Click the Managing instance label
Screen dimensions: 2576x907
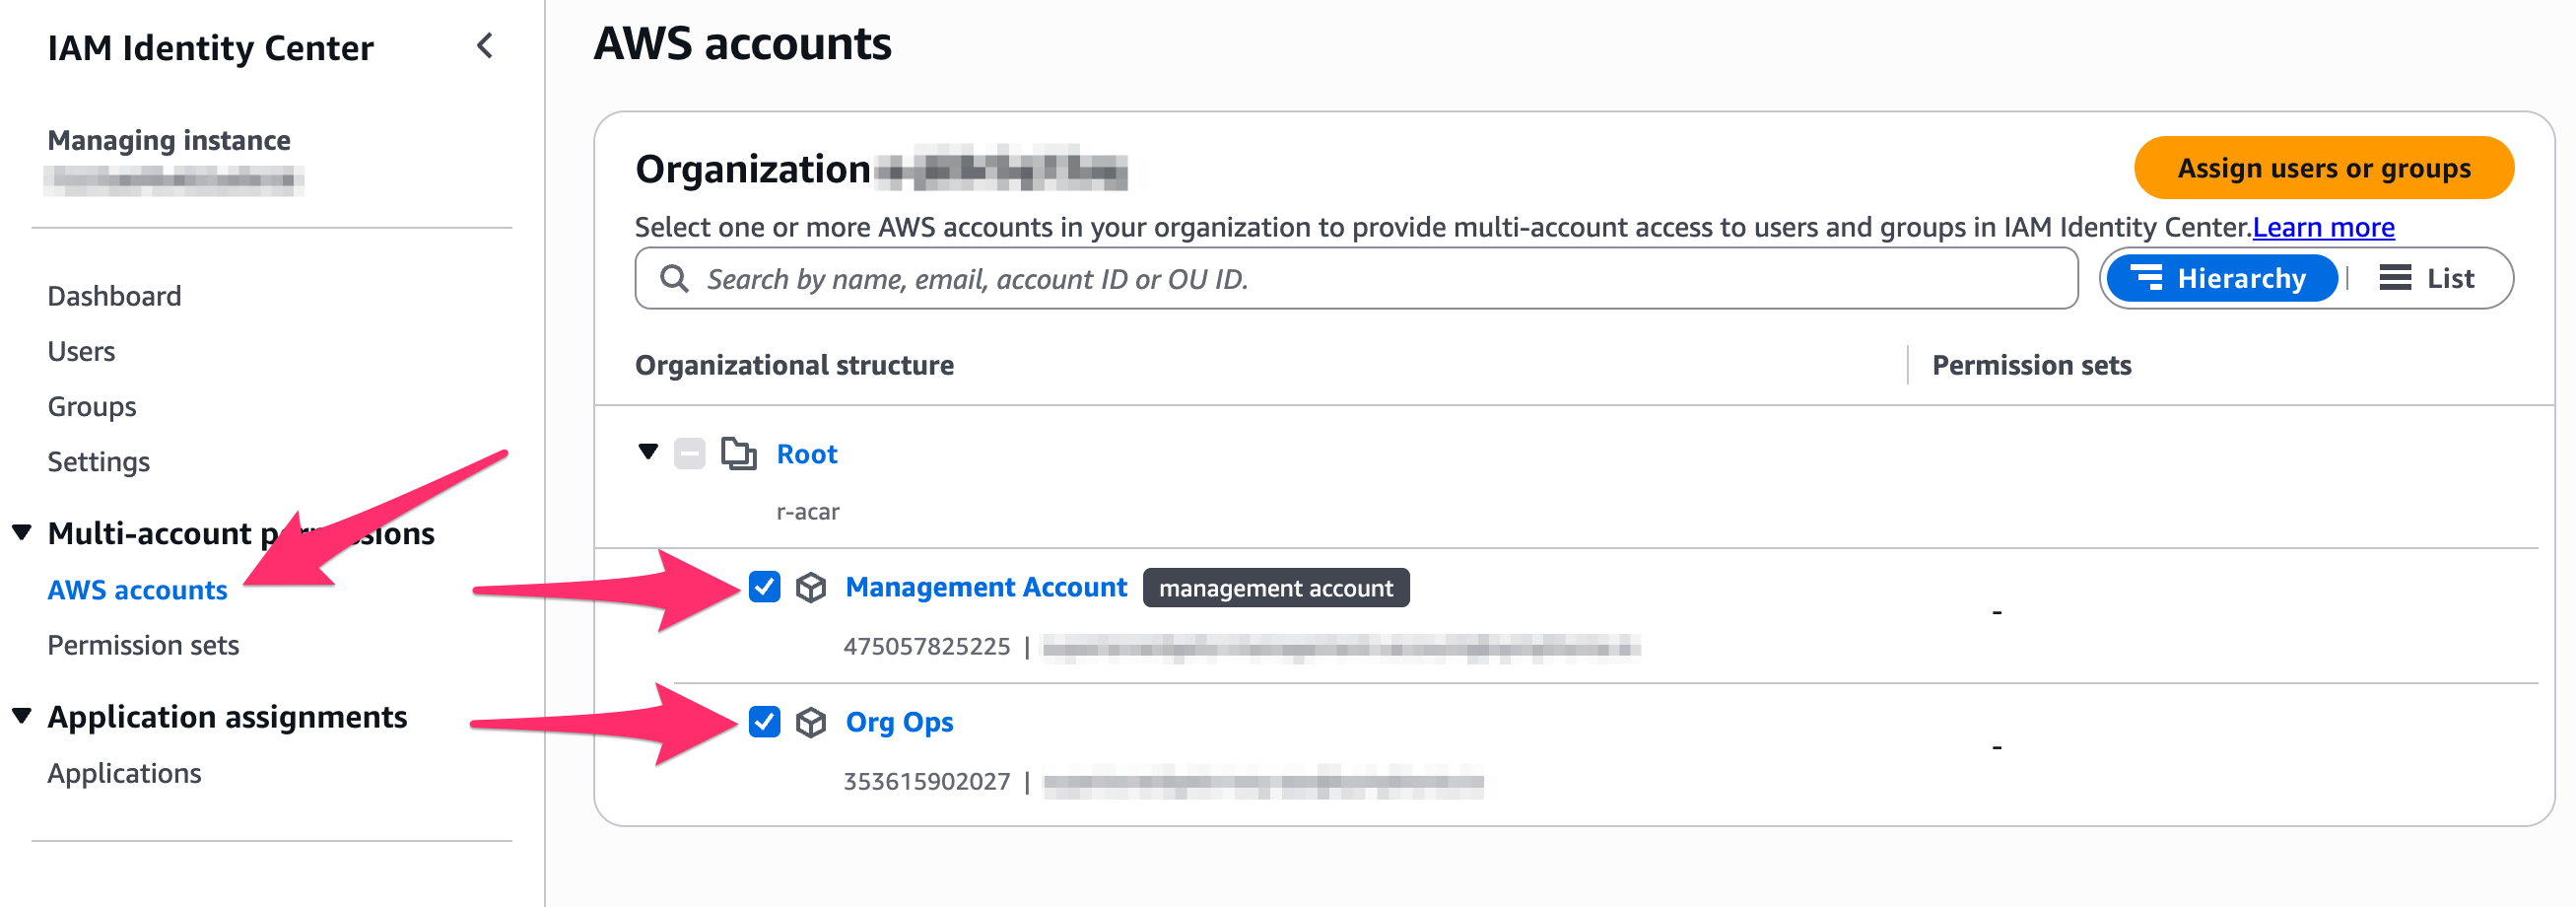click(169, 140)
